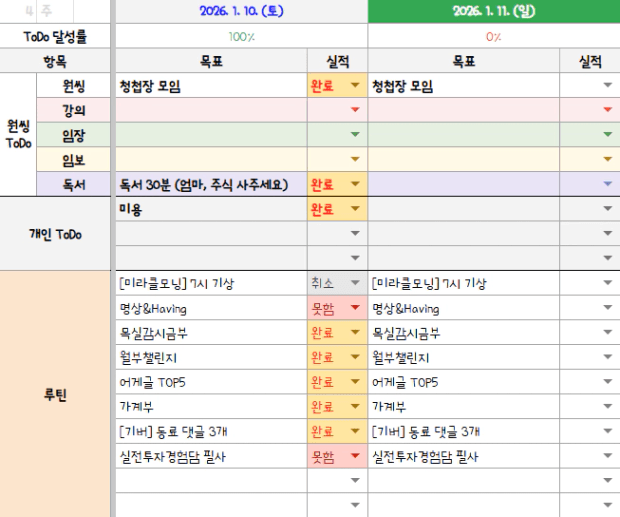Select the Jan 11 [미라클모닝] 7시 기상 cell
Screen dimensions: 620x517
coord(464,283)
